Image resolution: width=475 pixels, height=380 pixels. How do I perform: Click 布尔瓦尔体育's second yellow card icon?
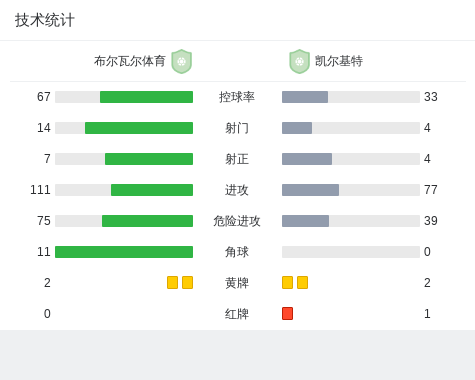(187, 282)
